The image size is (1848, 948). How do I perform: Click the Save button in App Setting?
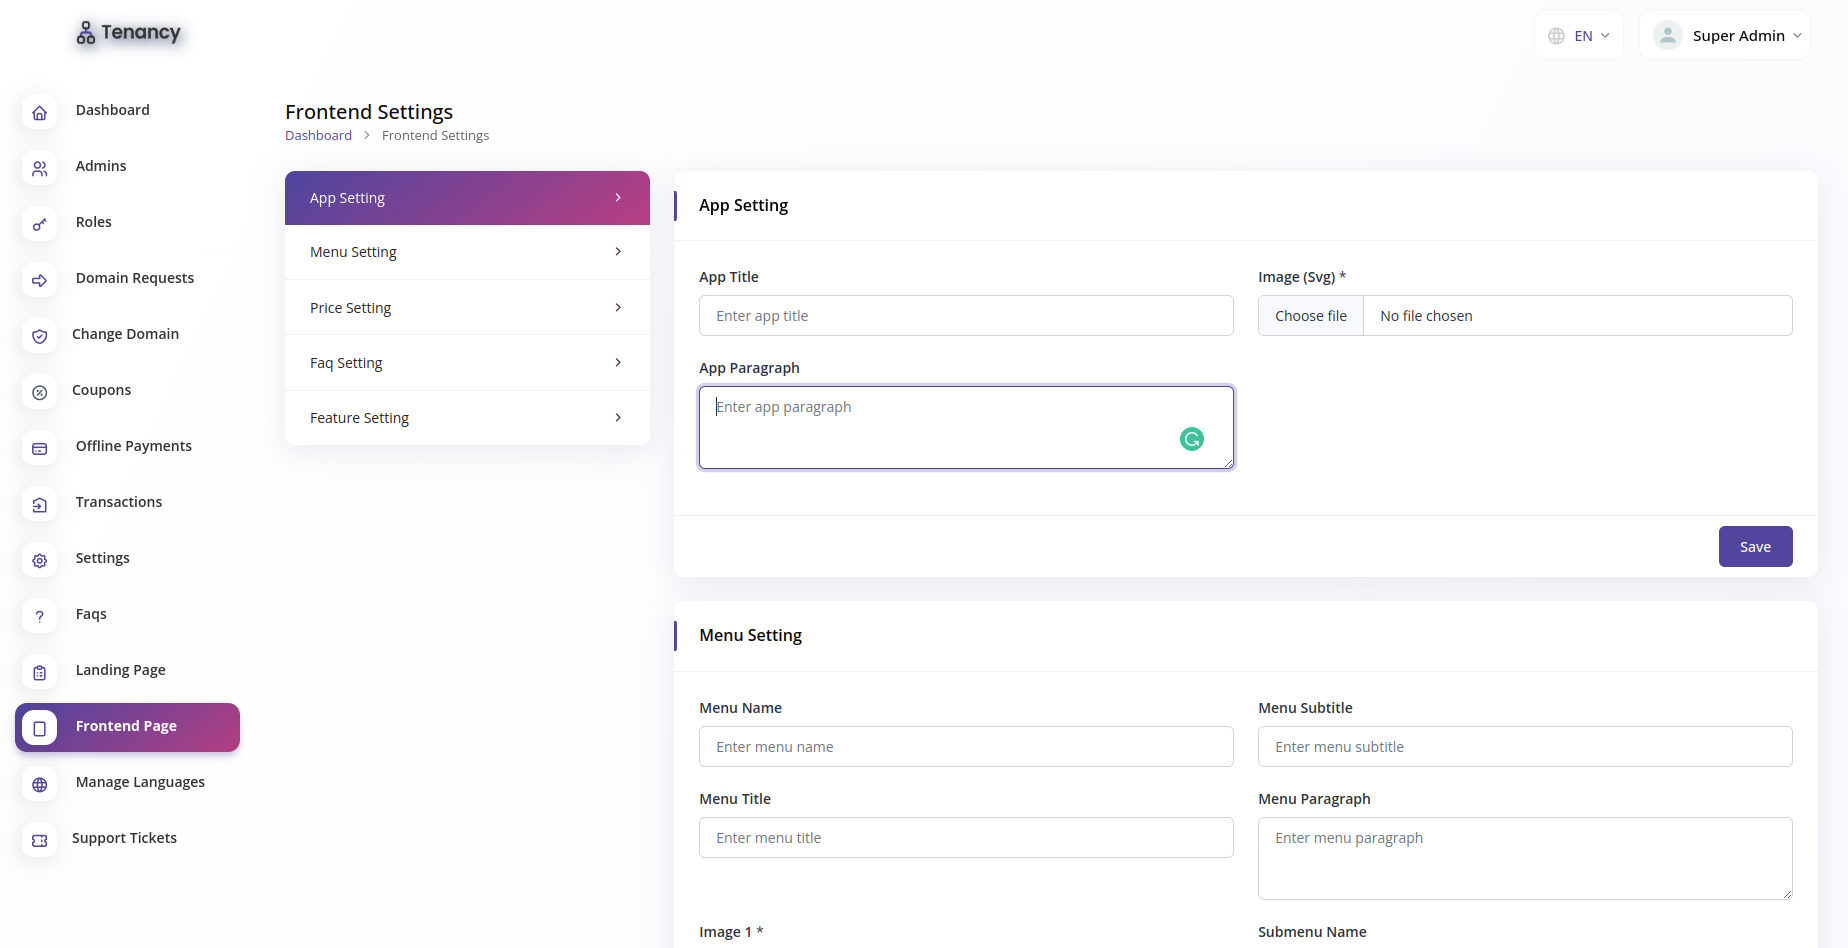click(1755, 547)
